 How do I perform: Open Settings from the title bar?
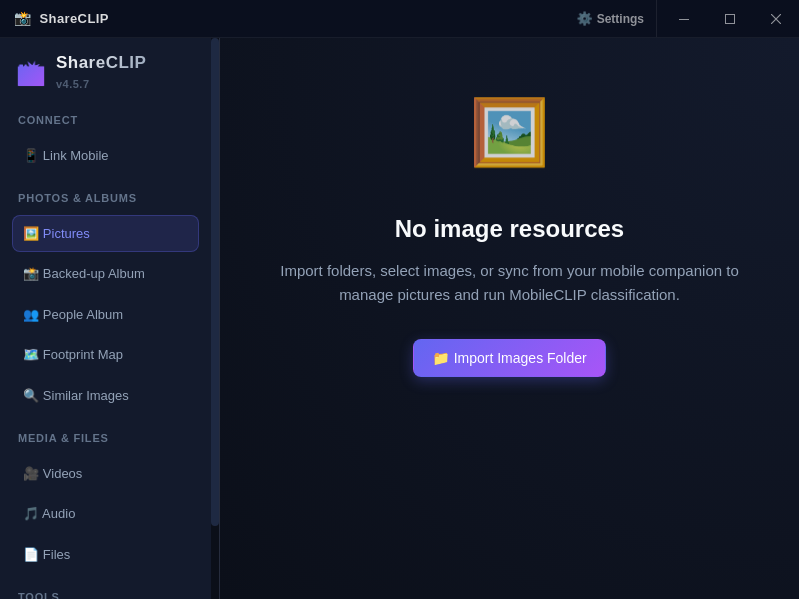pos(610,19)
